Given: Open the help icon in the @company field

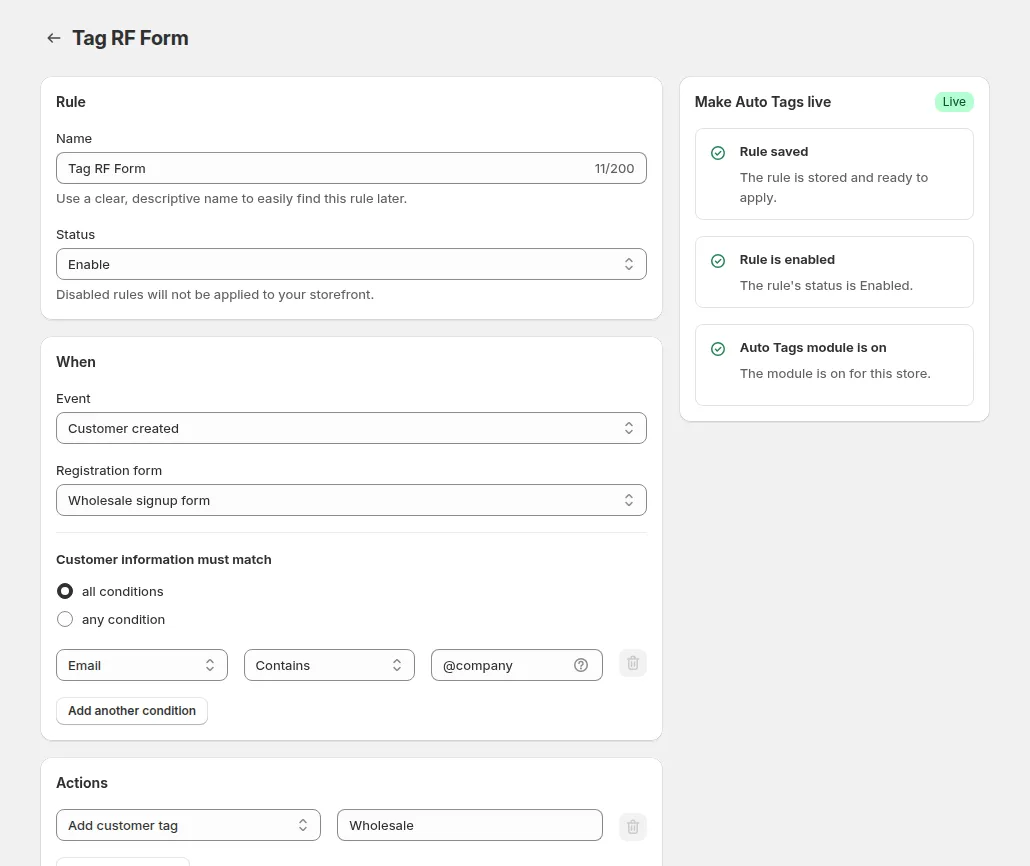Looking at the screenshot, I should click(581, 665).
